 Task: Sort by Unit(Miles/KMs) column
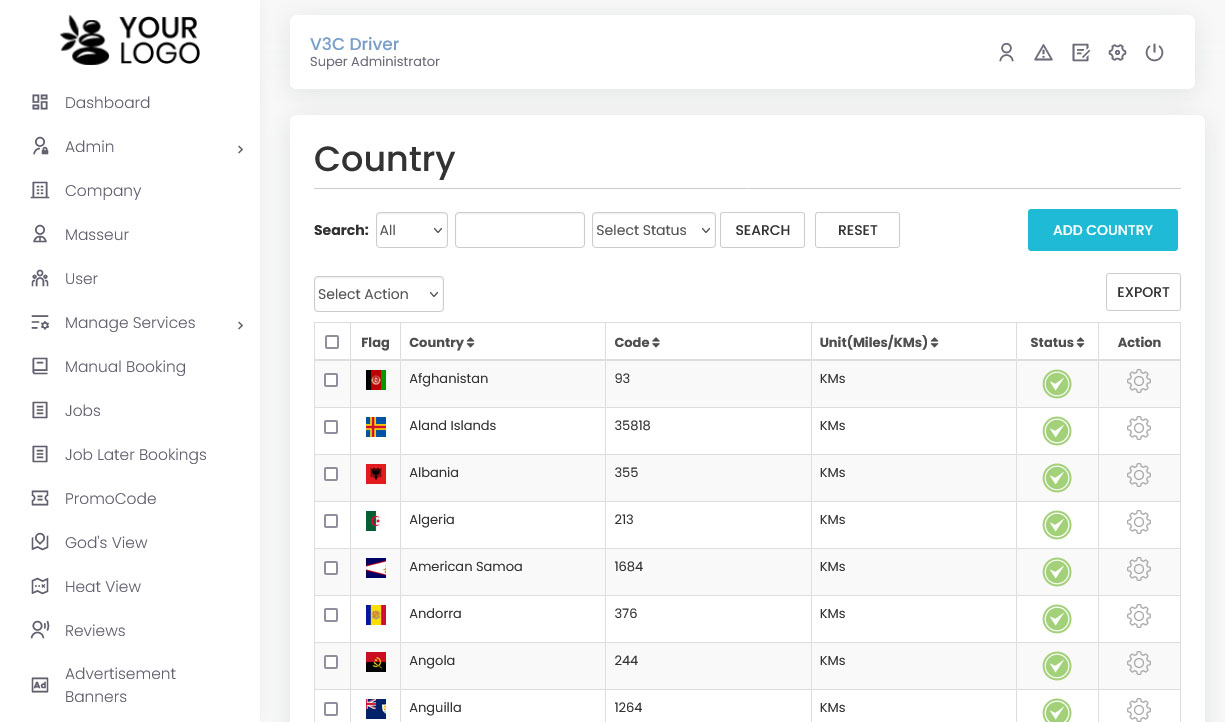point(879,342)
